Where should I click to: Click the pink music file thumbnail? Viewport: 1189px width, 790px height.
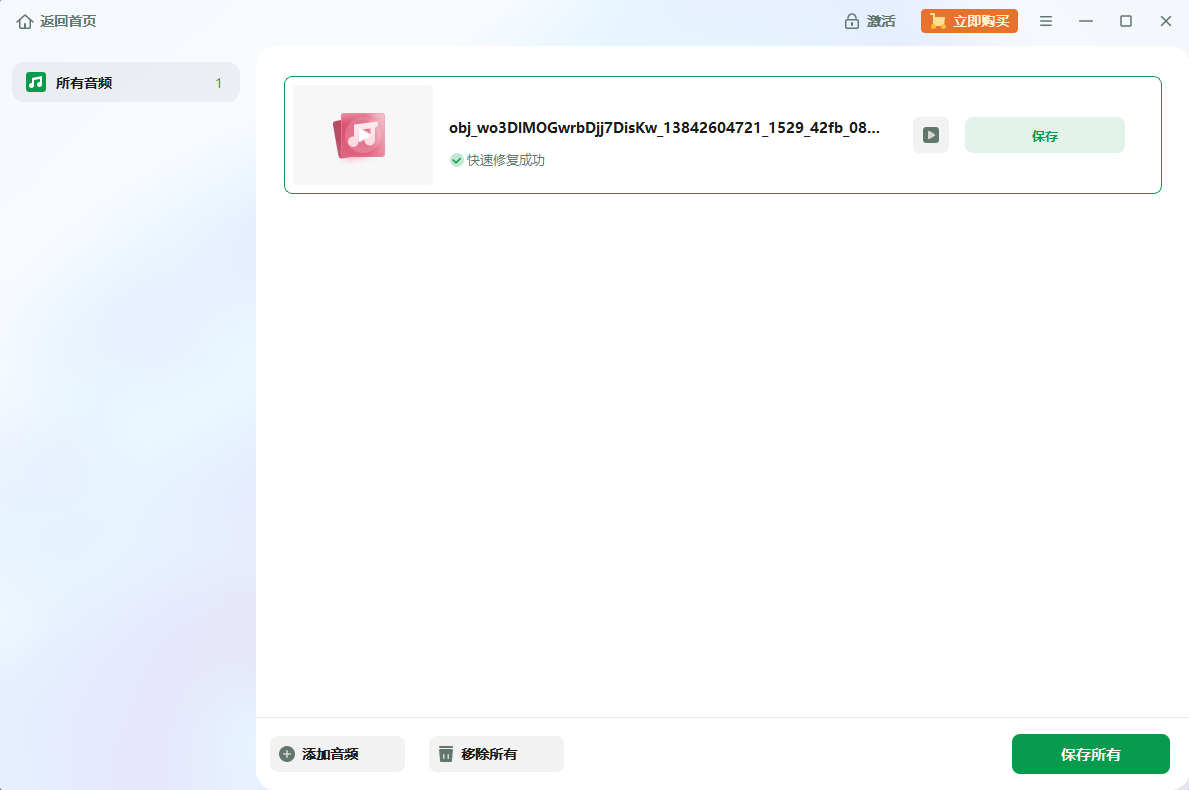(x=362, y=135)
